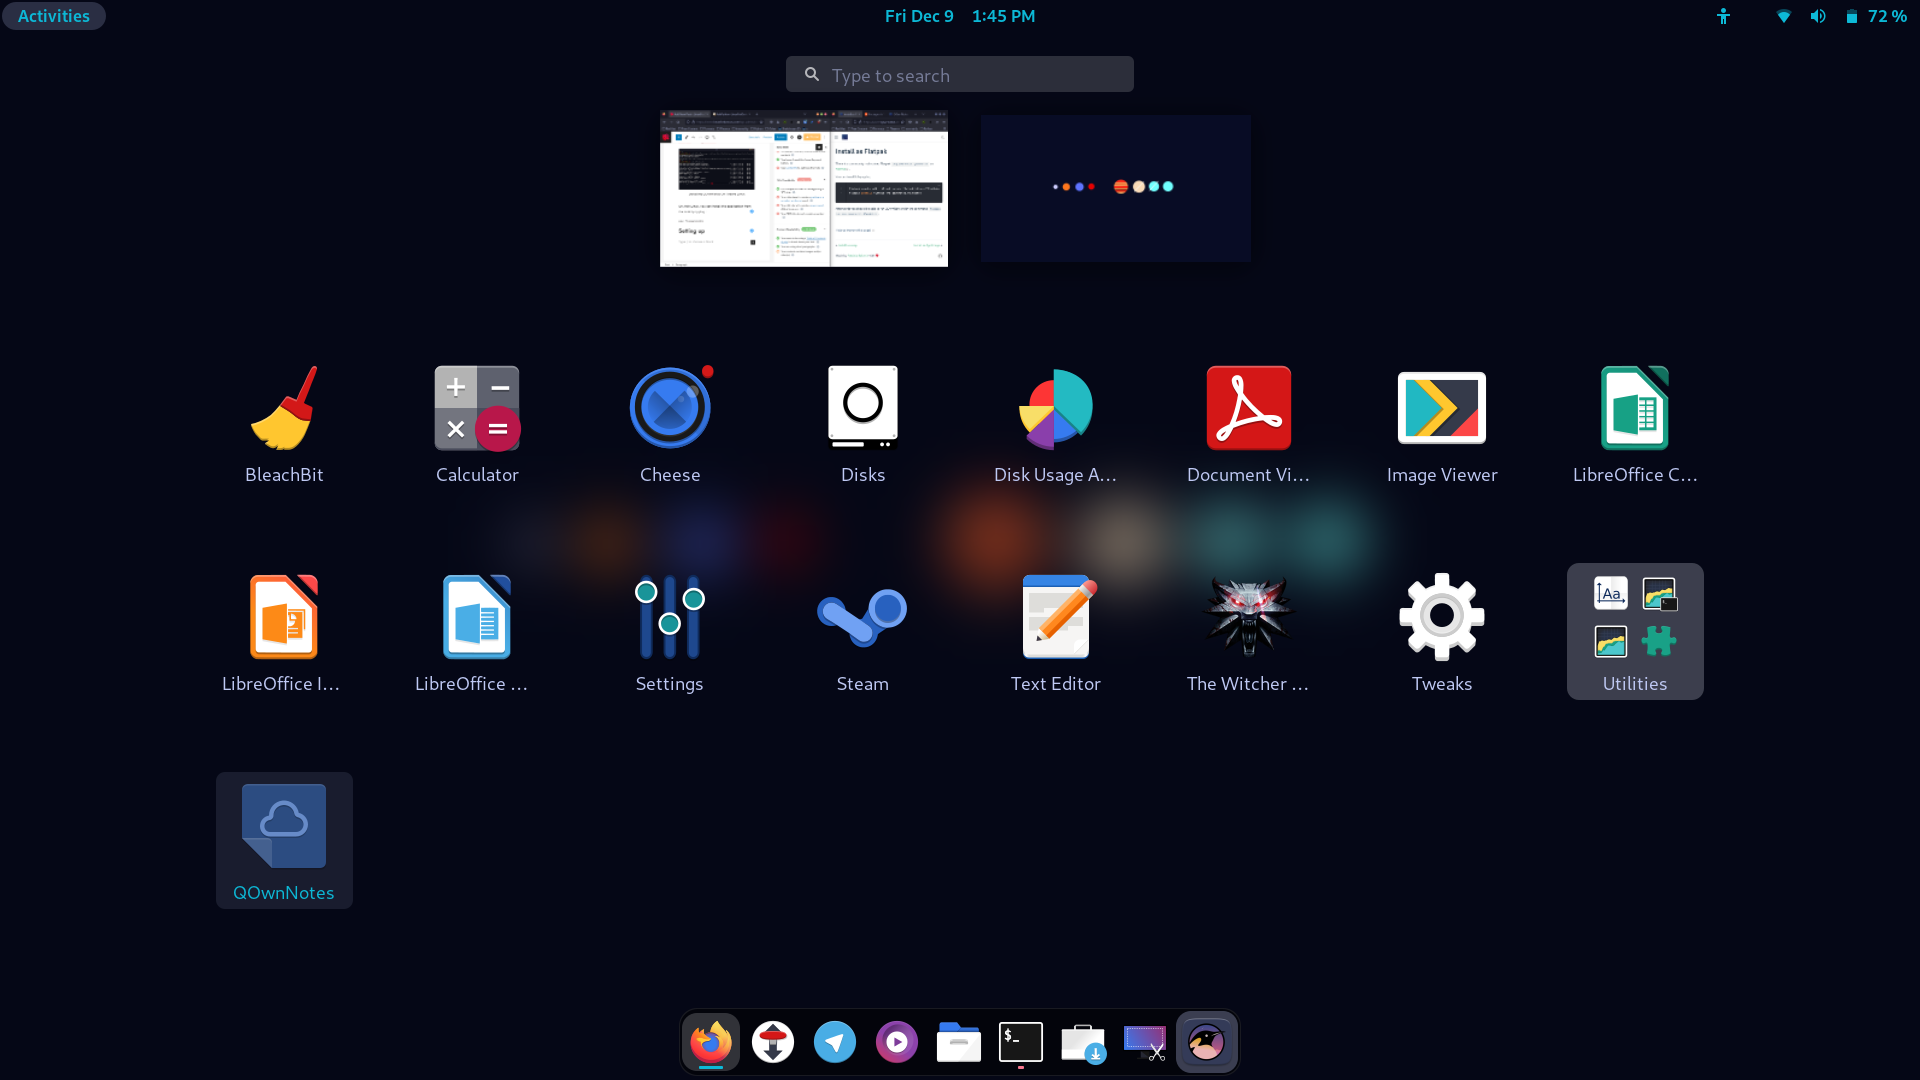
Task: Open GNOME Tweaks
Action: (x=1441, y=616)
